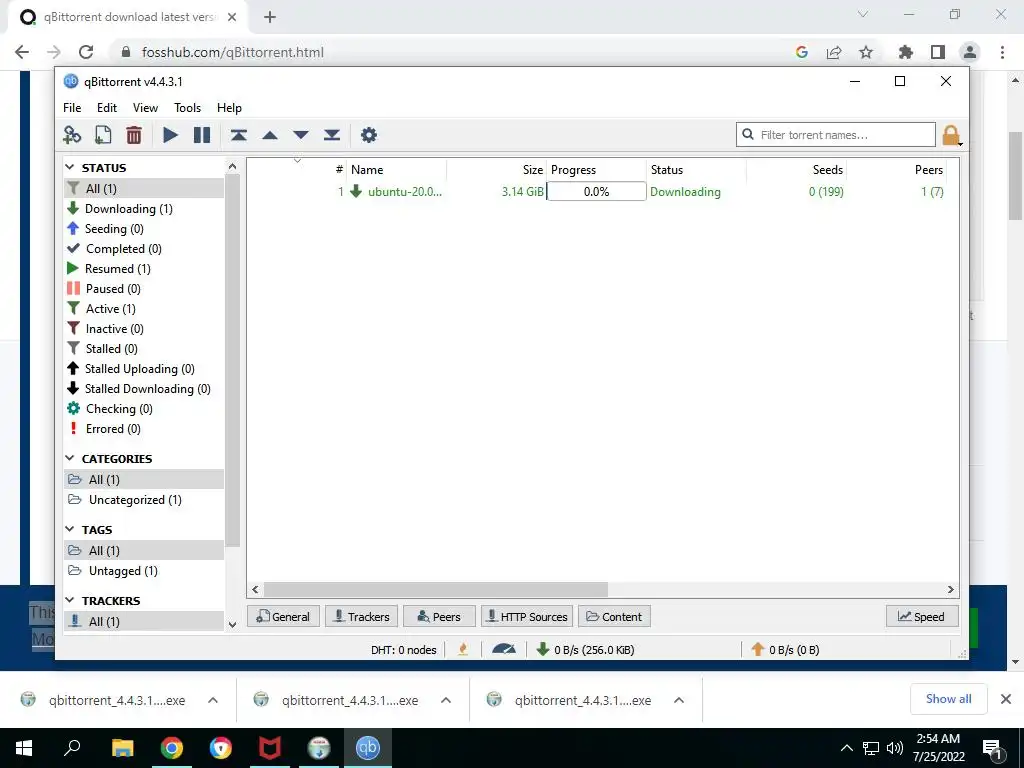1024x768 pixels.
Task: Click download arrow icon beside ubuntu torrent
Action: tap(356, 191)
